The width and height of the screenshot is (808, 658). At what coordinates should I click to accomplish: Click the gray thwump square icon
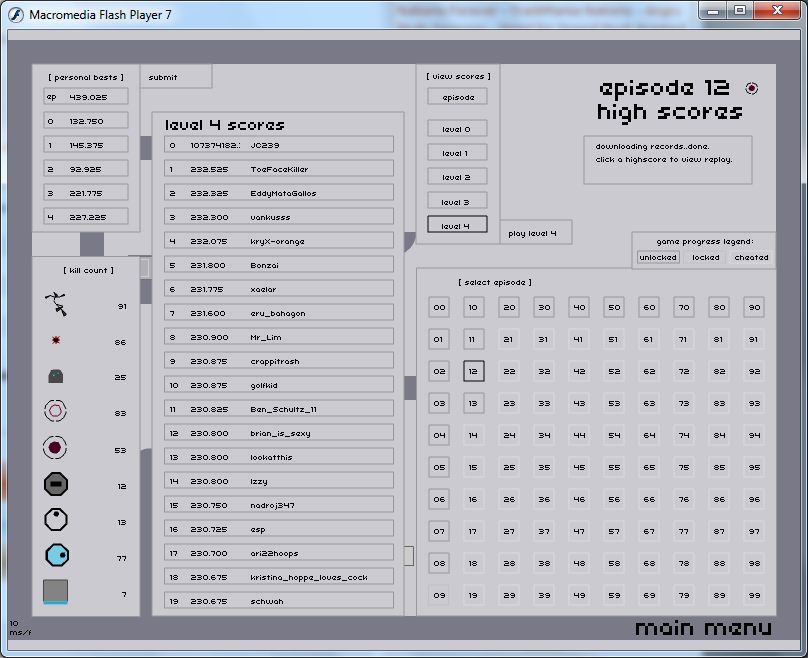56,592
